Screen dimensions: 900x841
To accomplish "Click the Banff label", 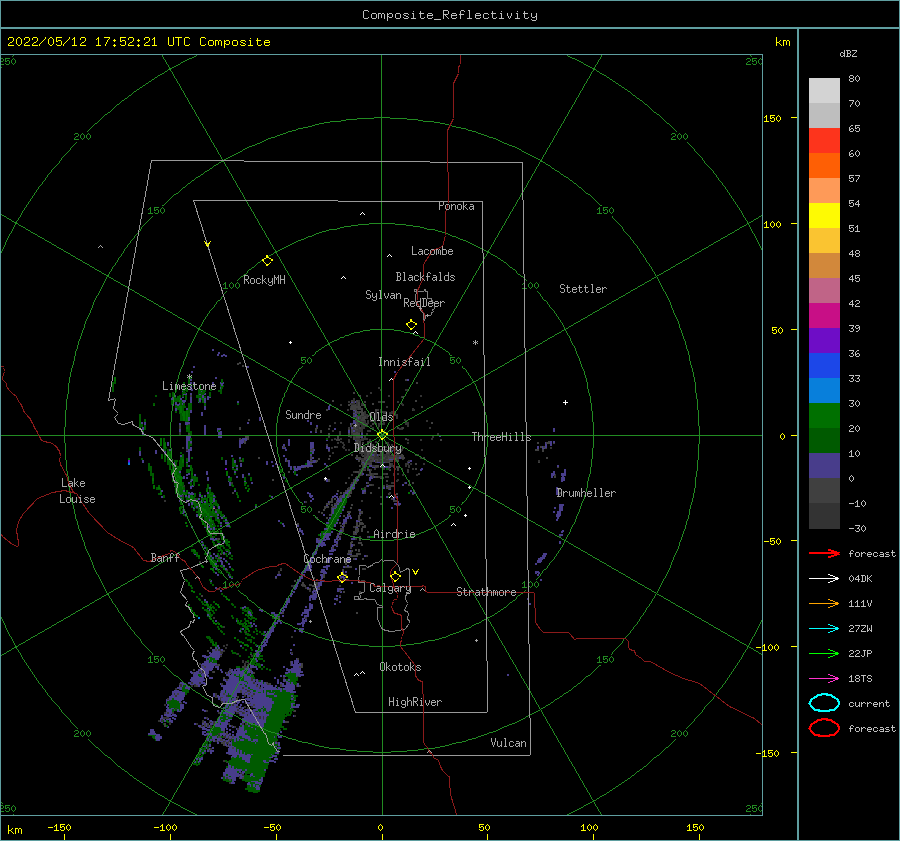I will [165, 557].
